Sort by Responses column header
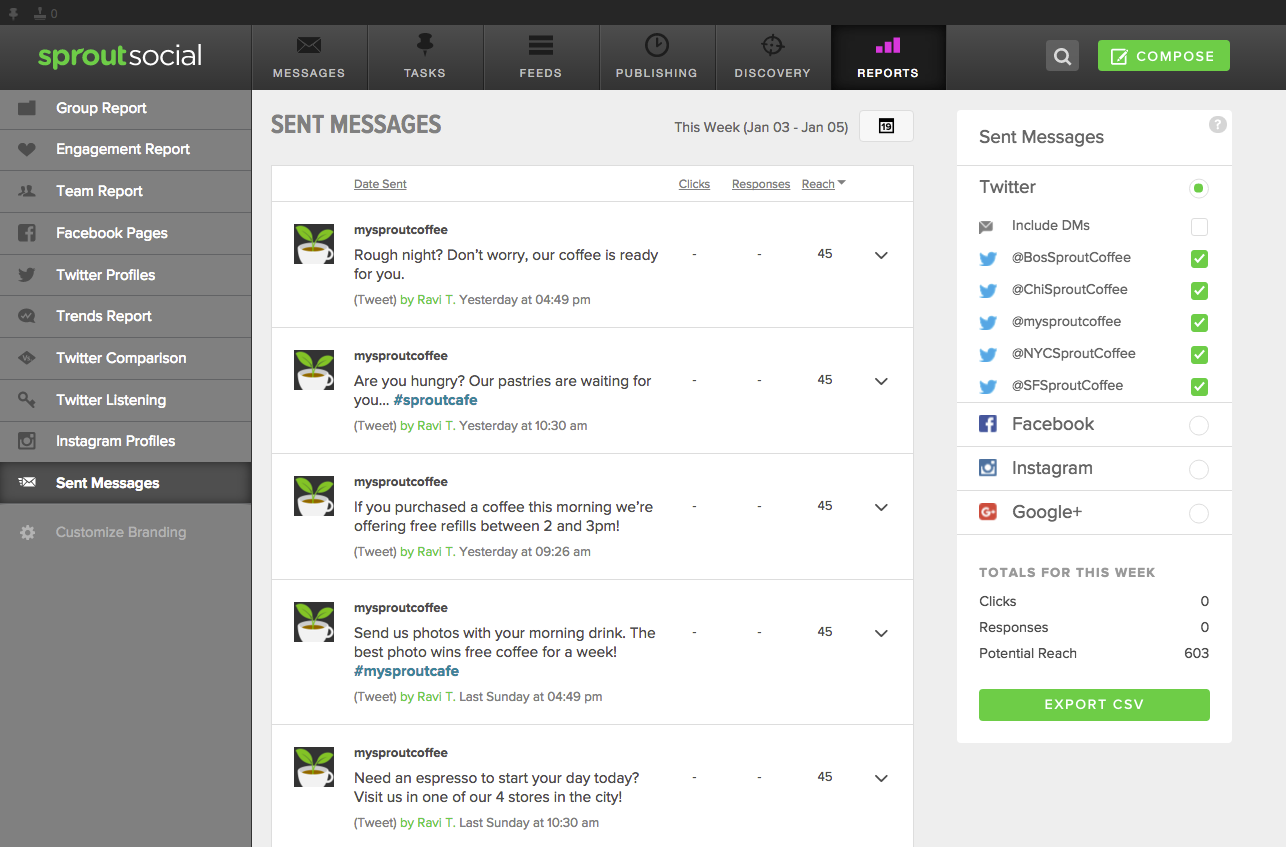Screen dimensions: 1286x847 761,184
